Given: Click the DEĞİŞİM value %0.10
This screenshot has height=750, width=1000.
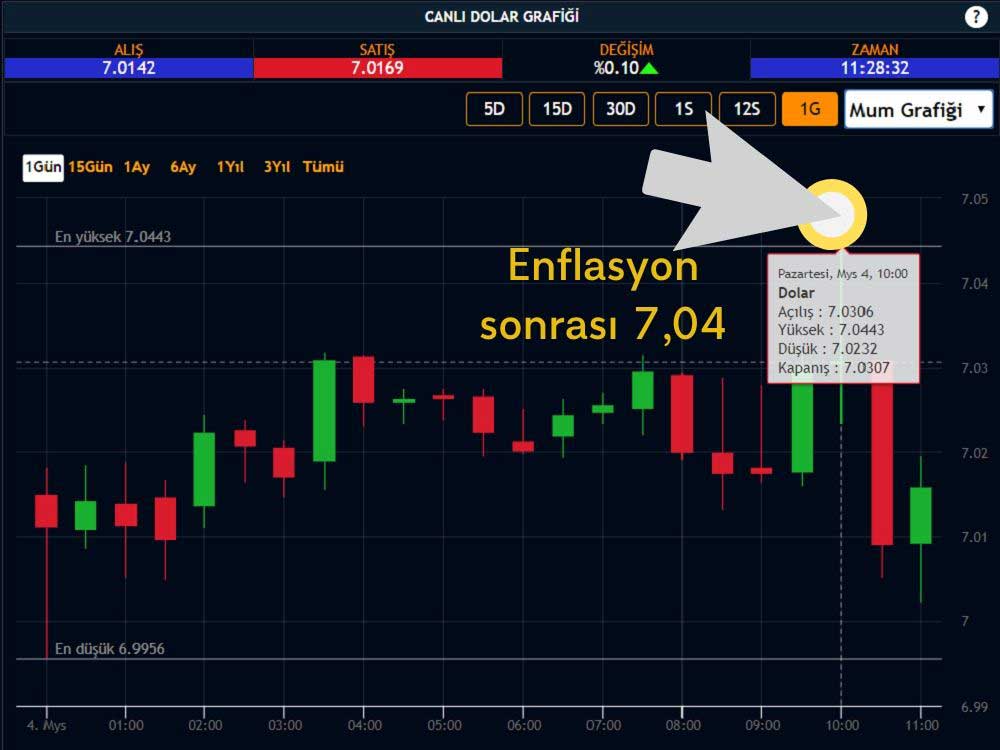Looking at the screenshot, I should (616, 68).
